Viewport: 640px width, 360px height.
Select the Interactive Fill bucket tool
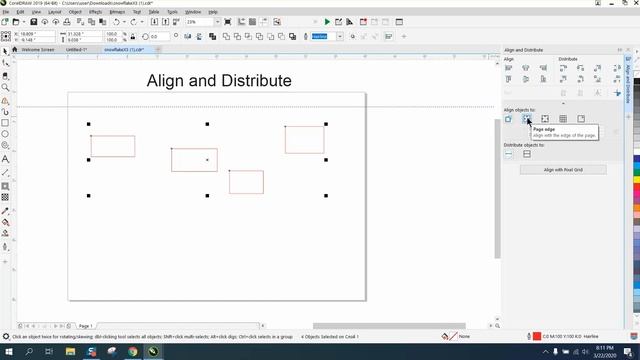point(5,222)
